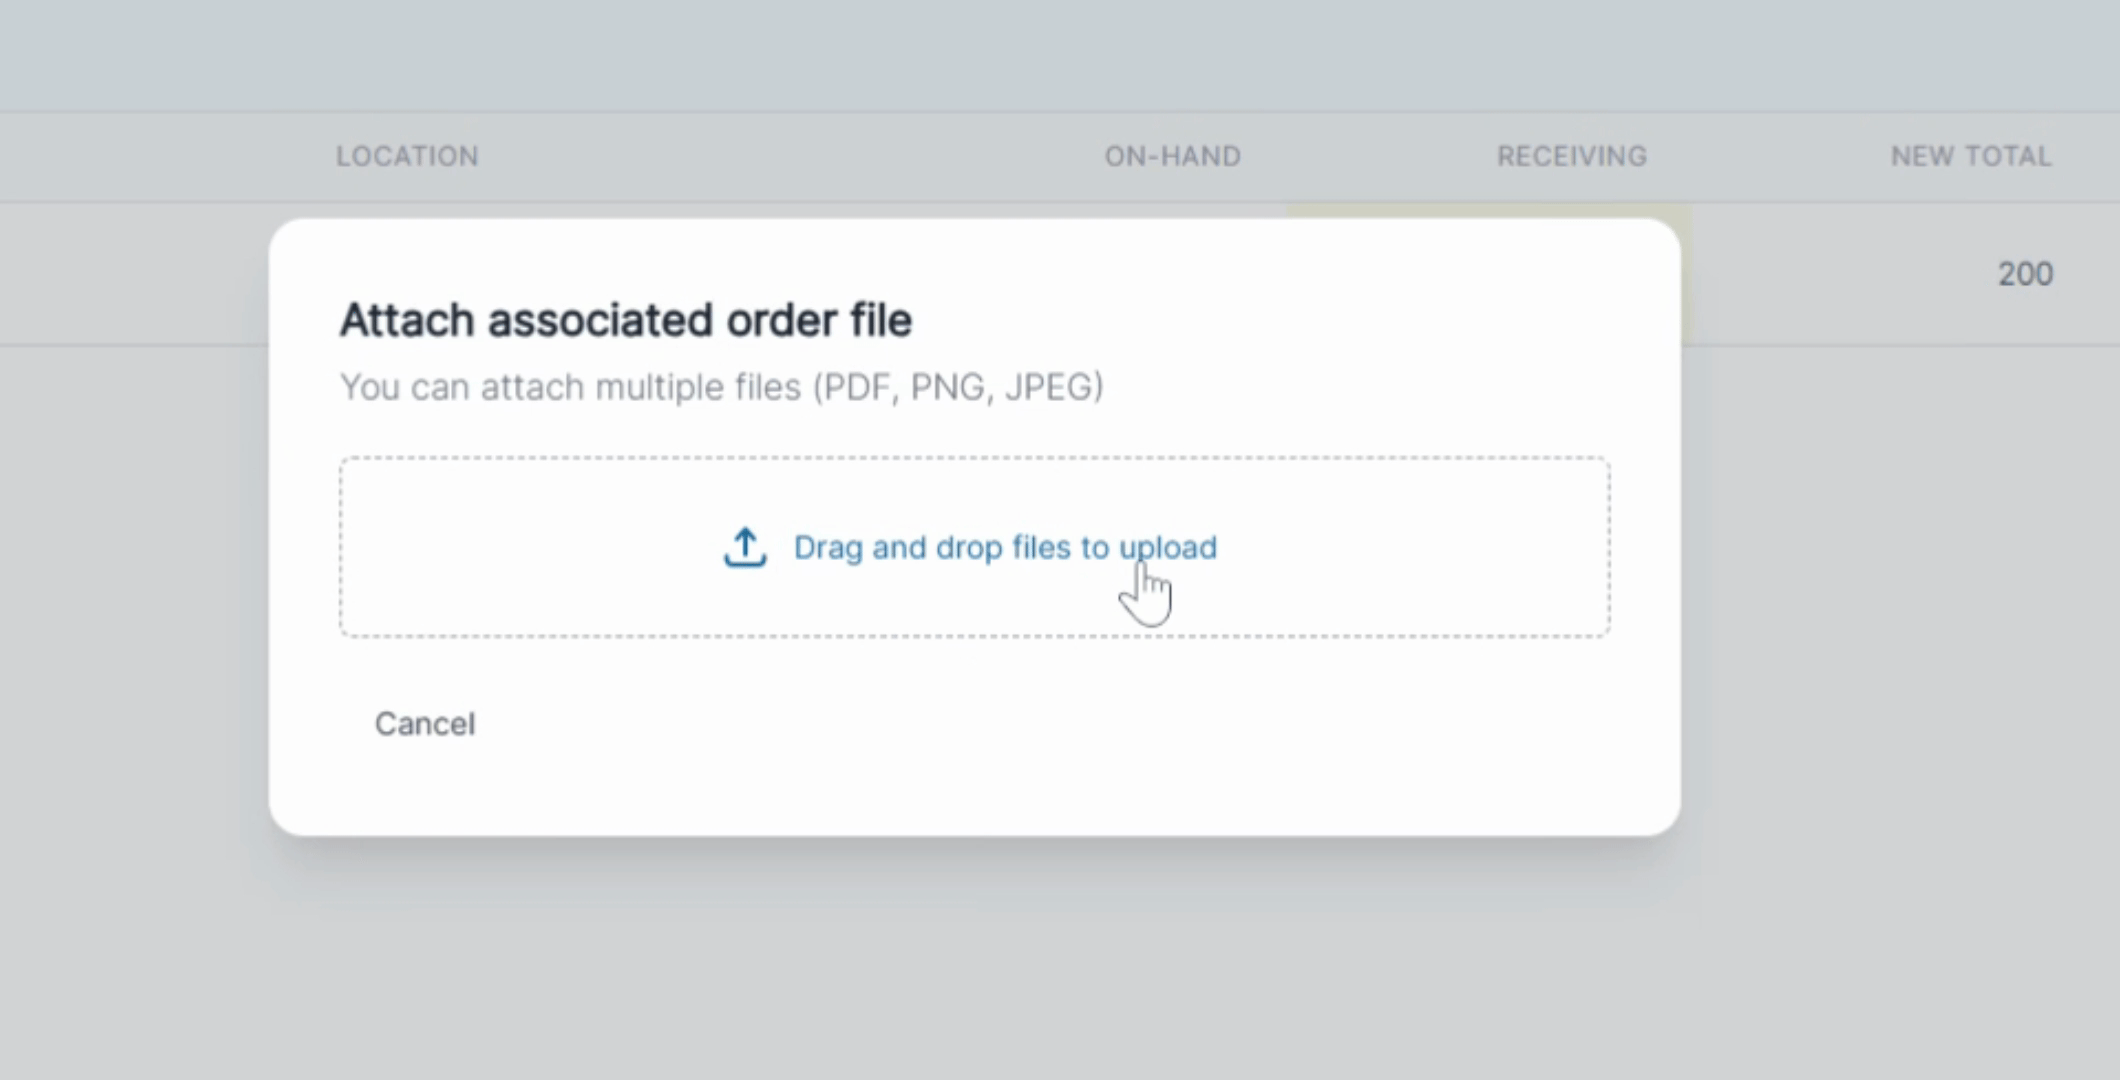Viewport: 2120px width, 1080px height.
Task: Click the table row under LOCATION header
Action: tap(135, 275)
